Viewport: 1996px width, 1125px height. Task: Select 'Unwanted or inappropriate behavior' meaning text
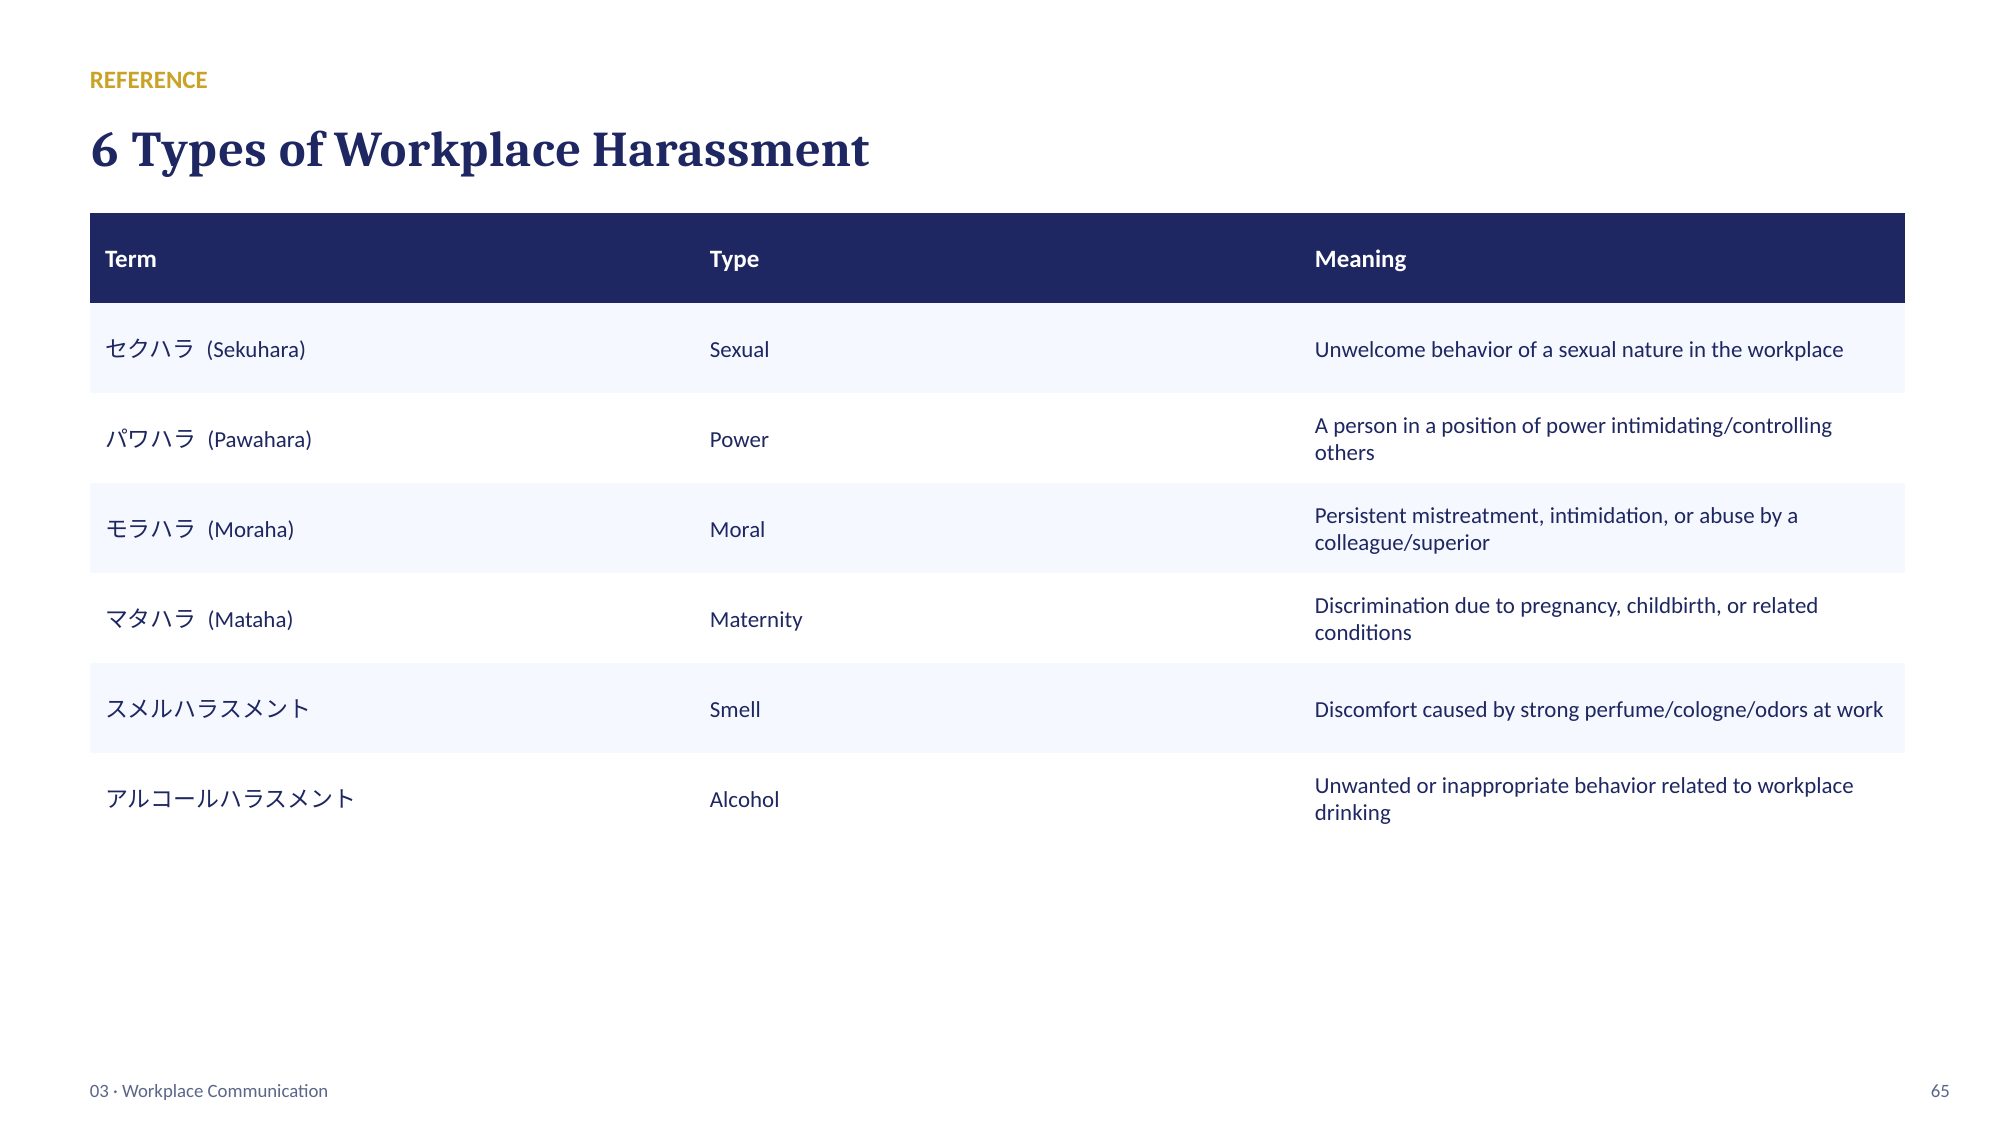pyautogui.click(x=1583, y=799)
